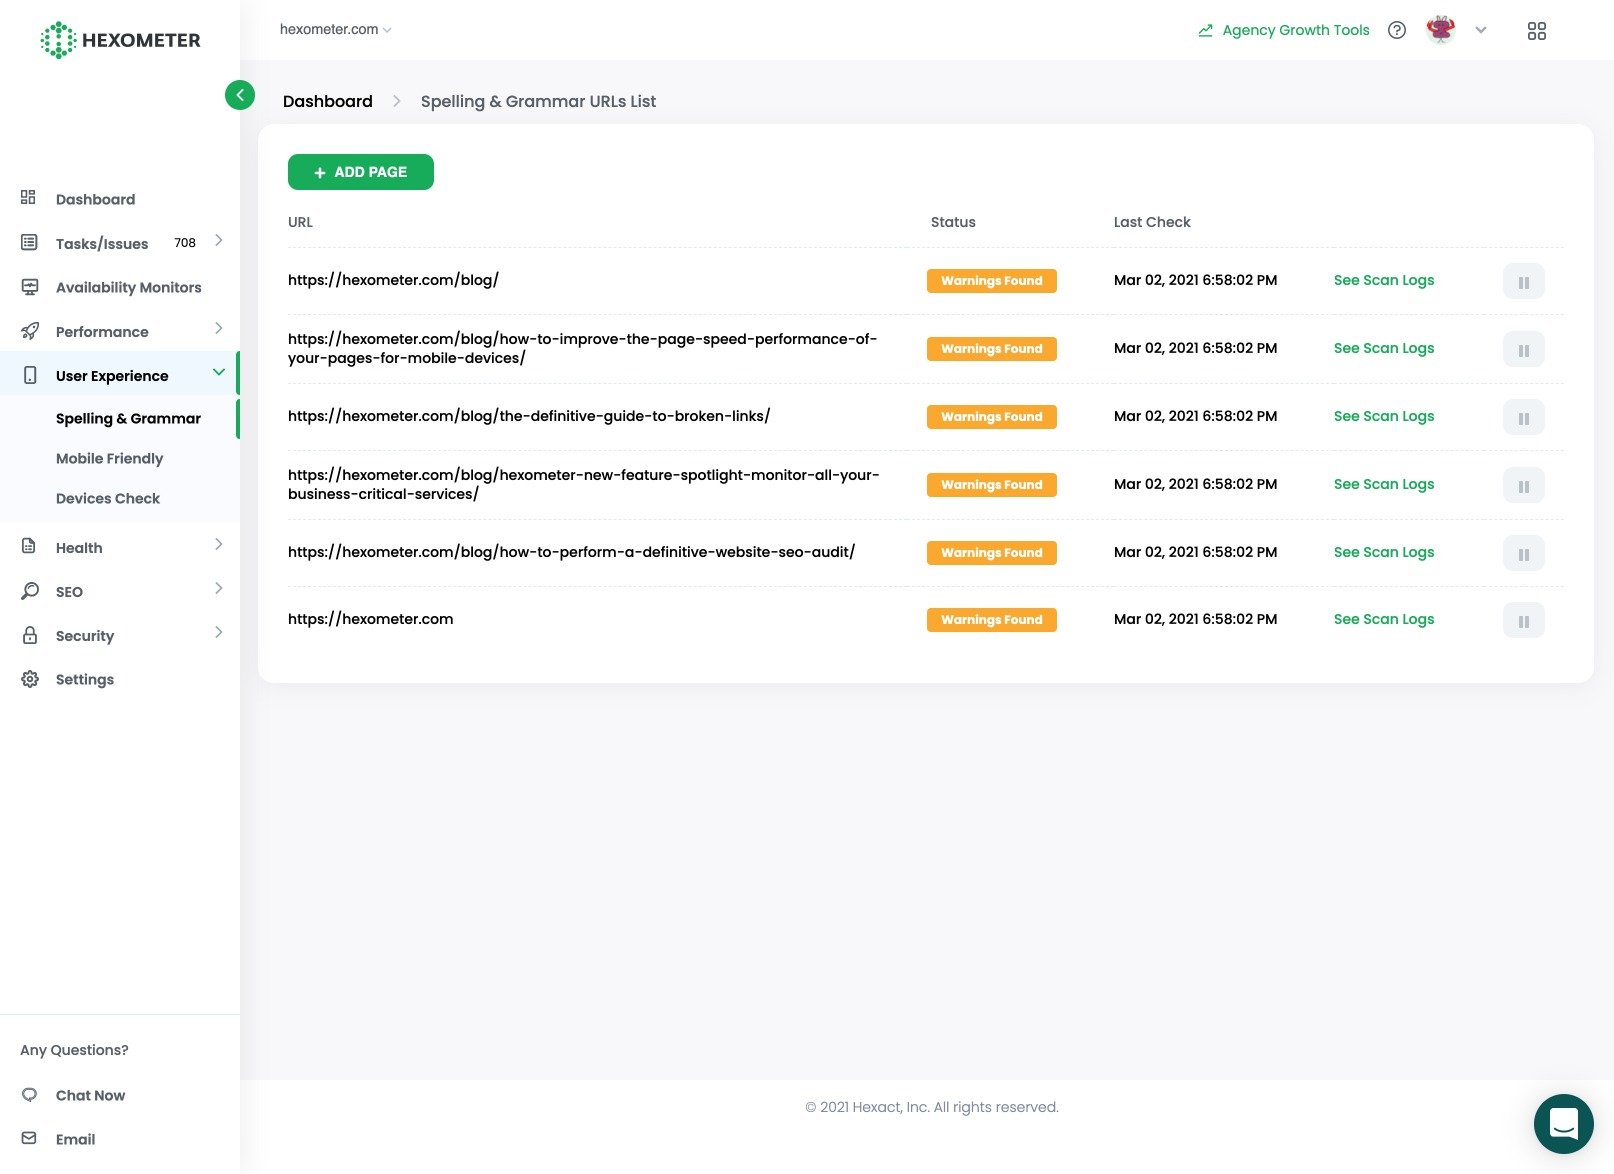Click the Agency Growth Tools chart icon
Image resolution: width=1614 pixels, height=1174 pixels.
pyautogui.click(x=1206, y=30)
